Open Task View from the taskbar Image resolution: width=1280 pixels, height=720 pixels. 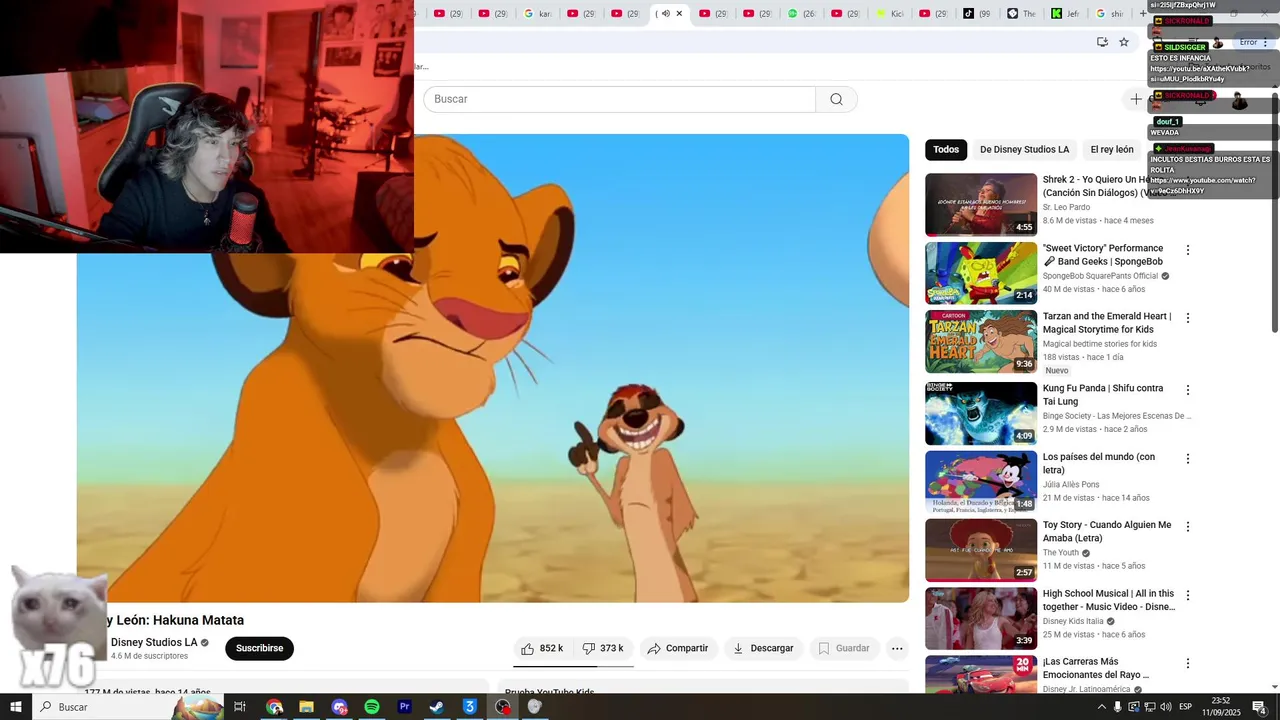pyautogui.click(x=240, y=707)
